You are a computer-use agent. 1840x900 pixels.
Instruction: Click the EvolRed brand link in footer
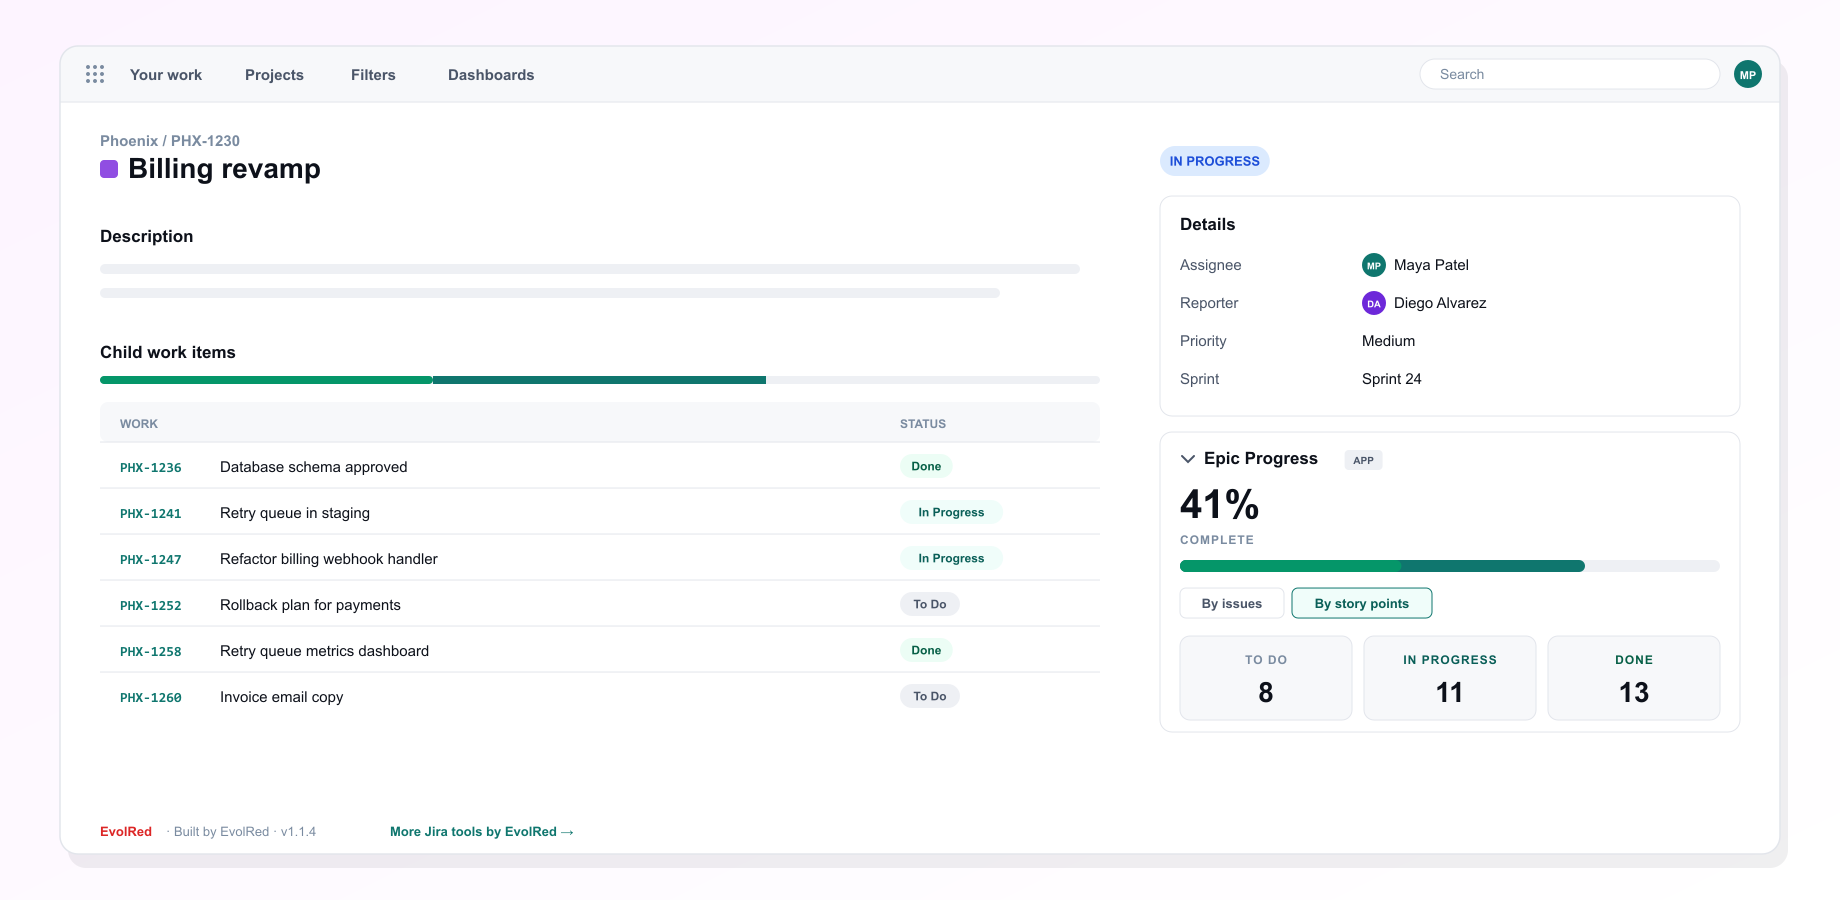pyautogui.click(x=126, y=832)
